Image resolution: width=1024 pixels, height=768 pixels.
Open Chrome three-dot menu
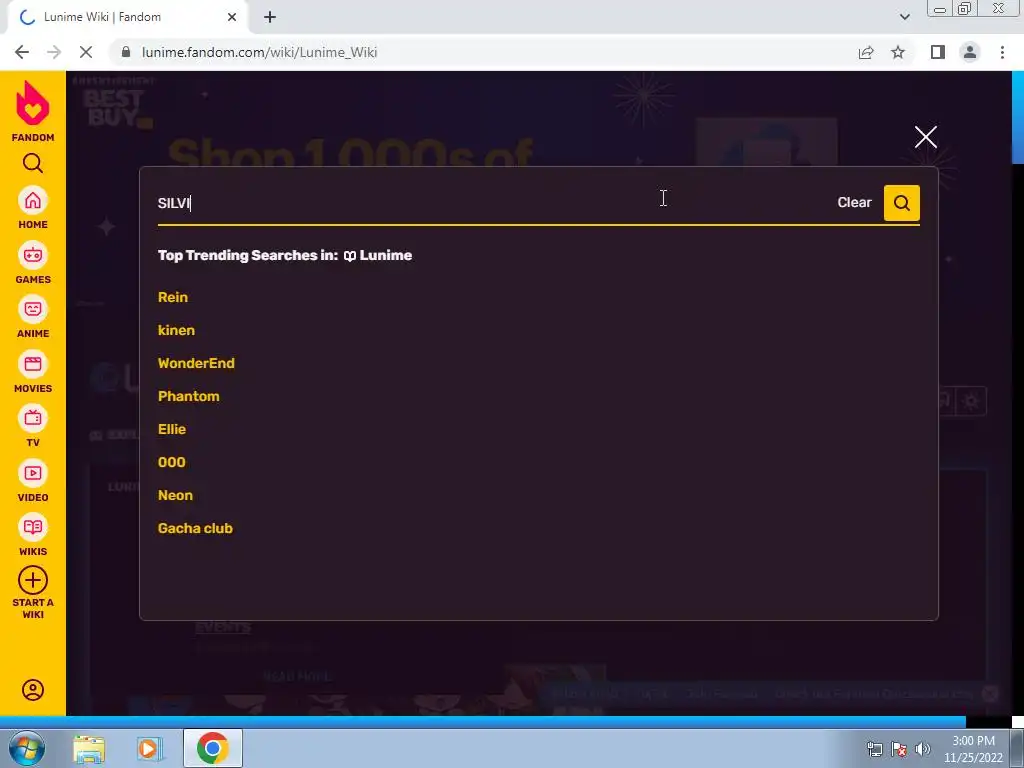(1002, 52)
